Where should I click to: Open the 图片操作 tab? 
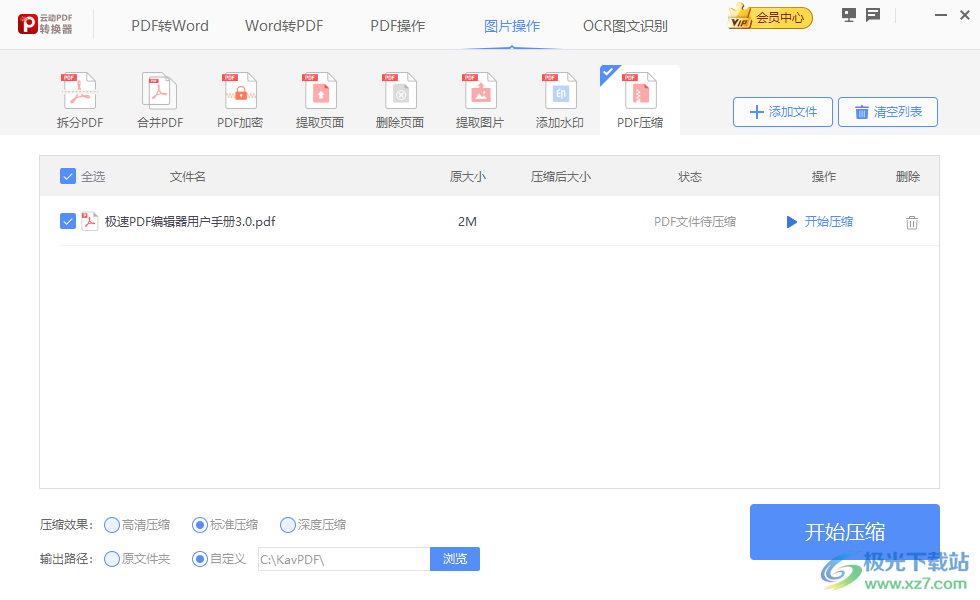512,26
